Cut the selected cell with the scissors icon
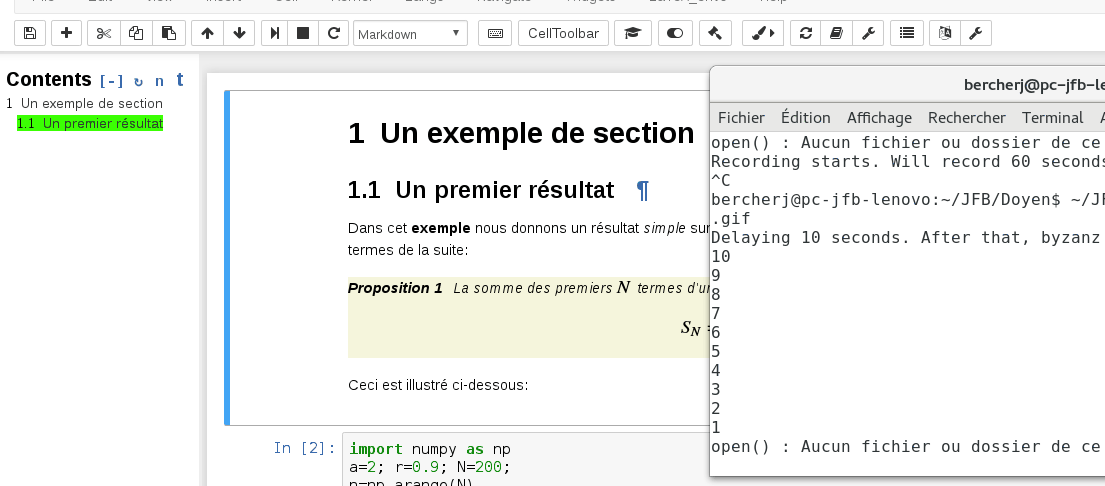 (x=104, y=33)
